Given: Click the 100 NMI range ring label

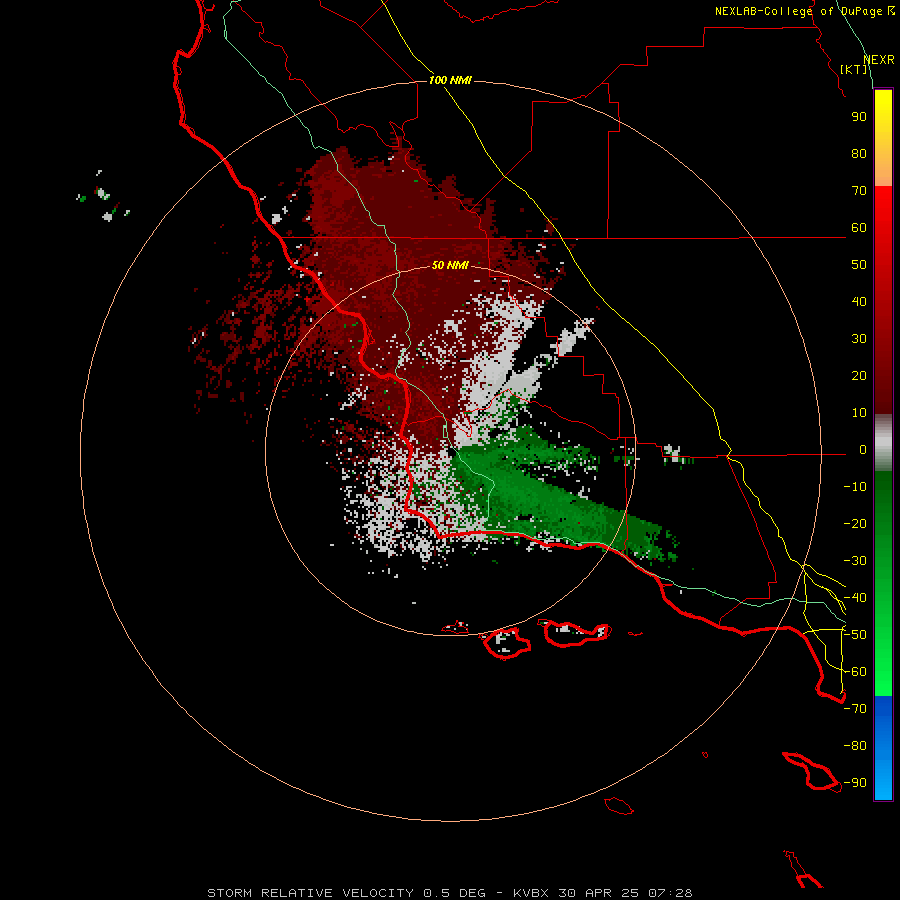Looking at the screenshot, I should 450,80.
